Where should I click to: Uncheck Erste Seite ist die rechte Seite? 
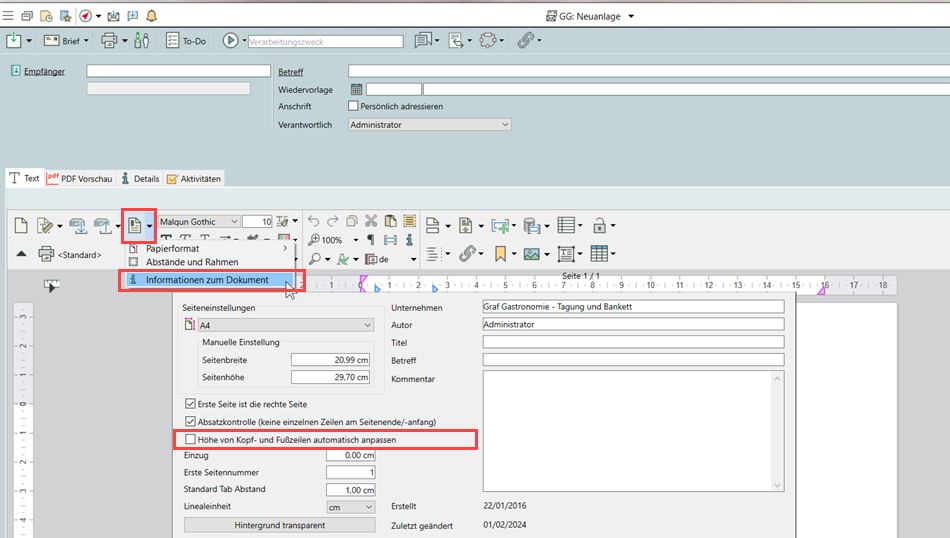click(x=191, y=404)
